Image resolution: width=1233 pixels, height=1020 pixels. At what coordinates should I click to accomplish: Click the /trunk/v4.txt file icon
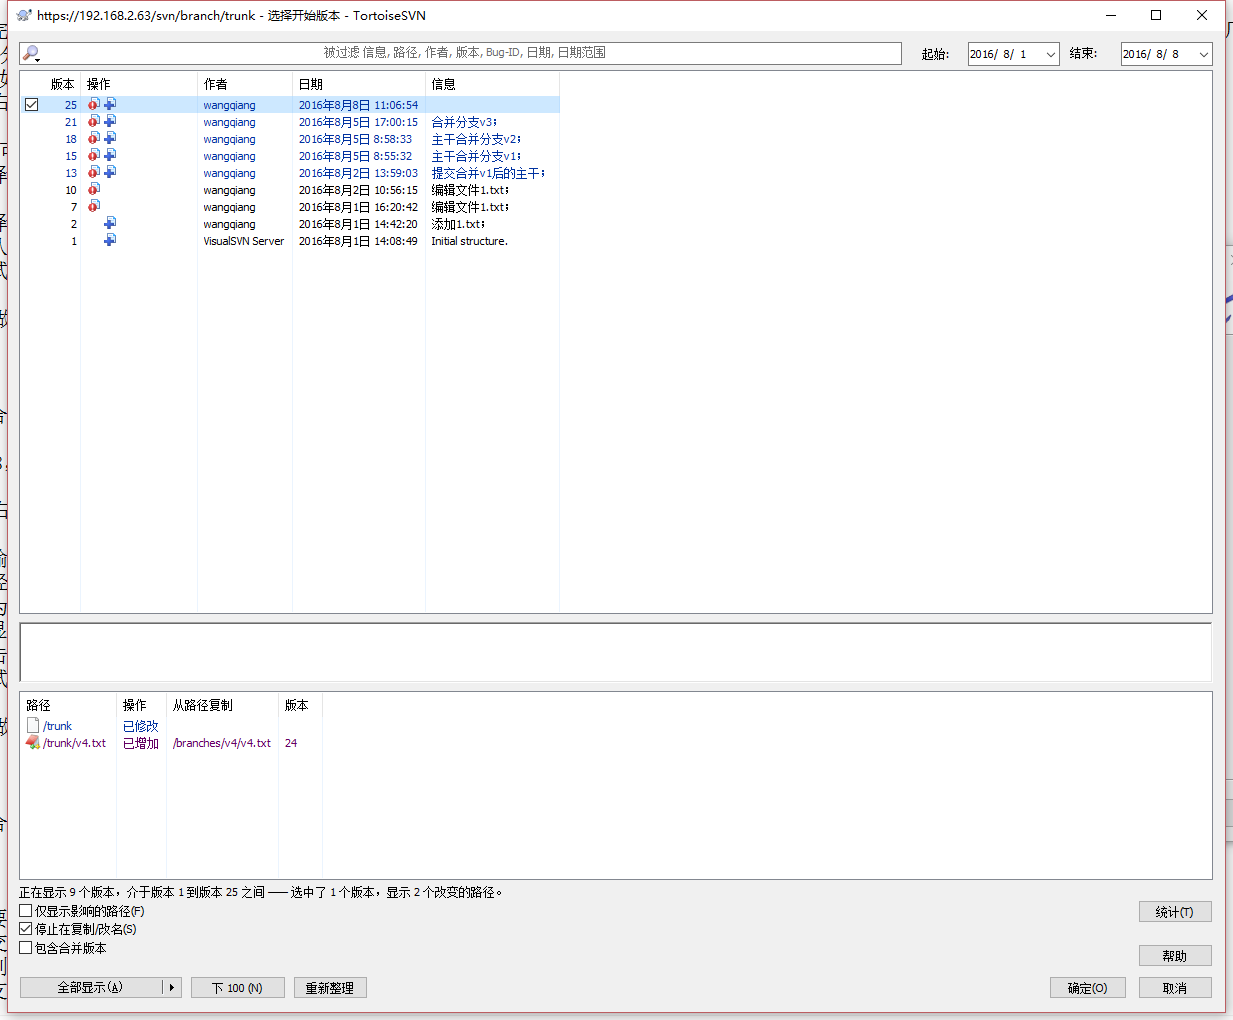(33, 743)
